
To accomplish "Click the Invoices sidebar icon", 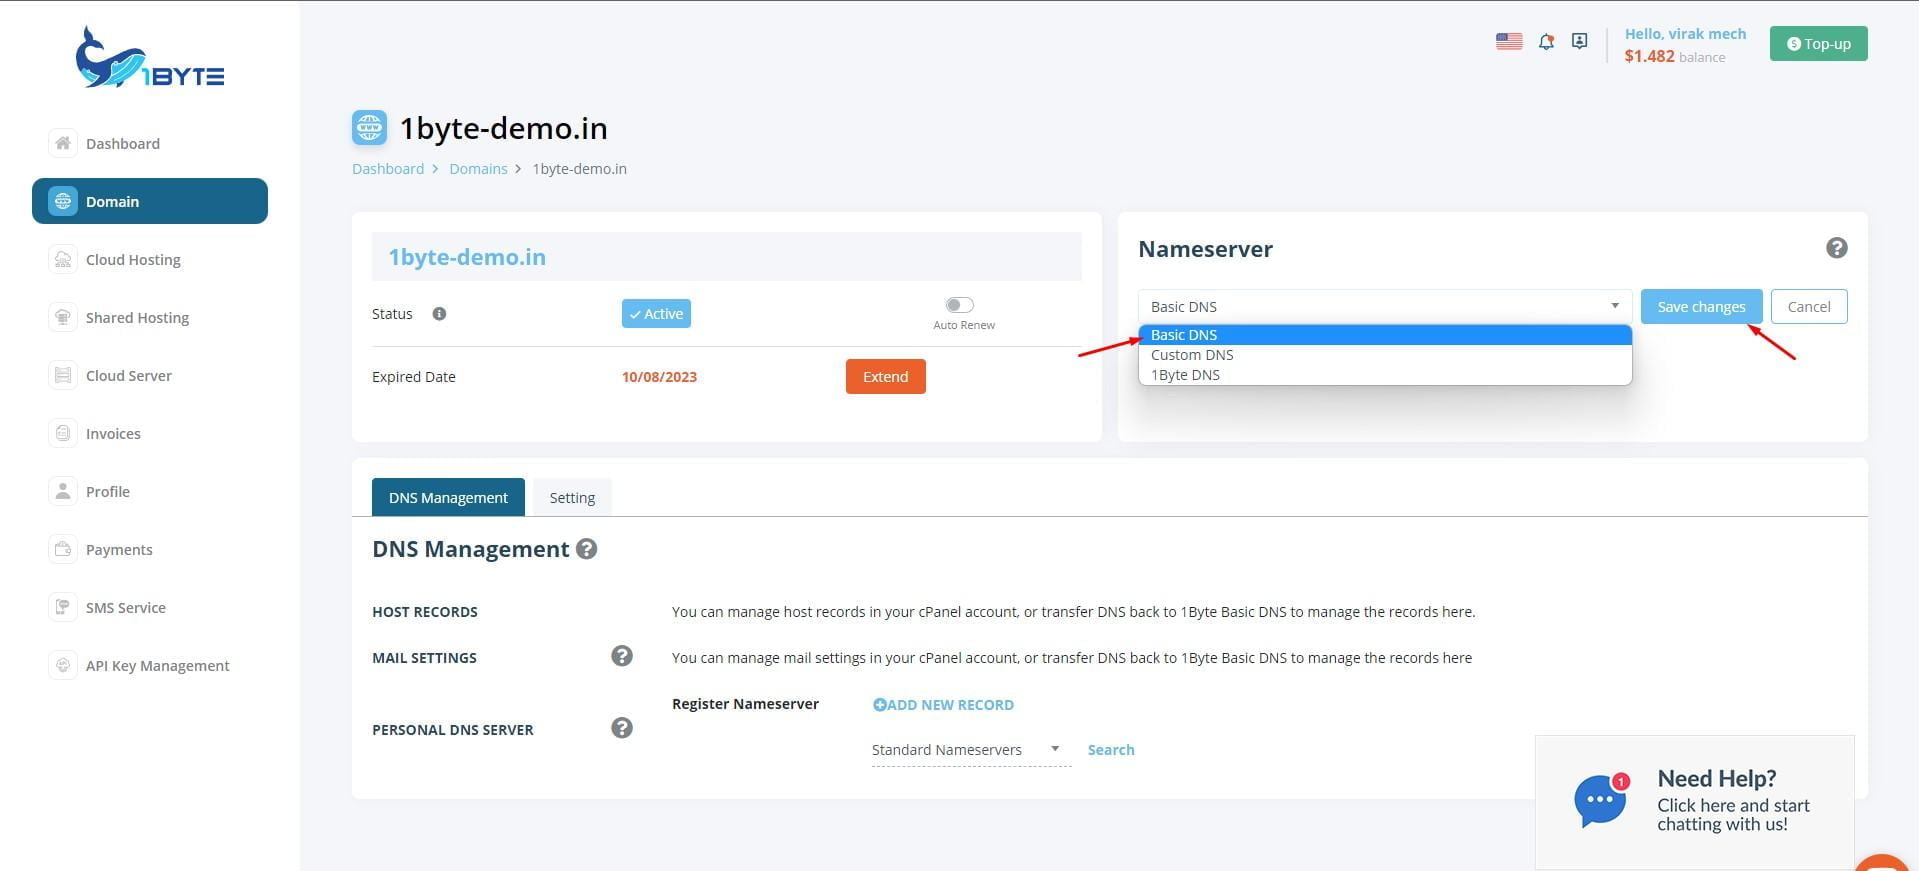I will pos(63,433).
